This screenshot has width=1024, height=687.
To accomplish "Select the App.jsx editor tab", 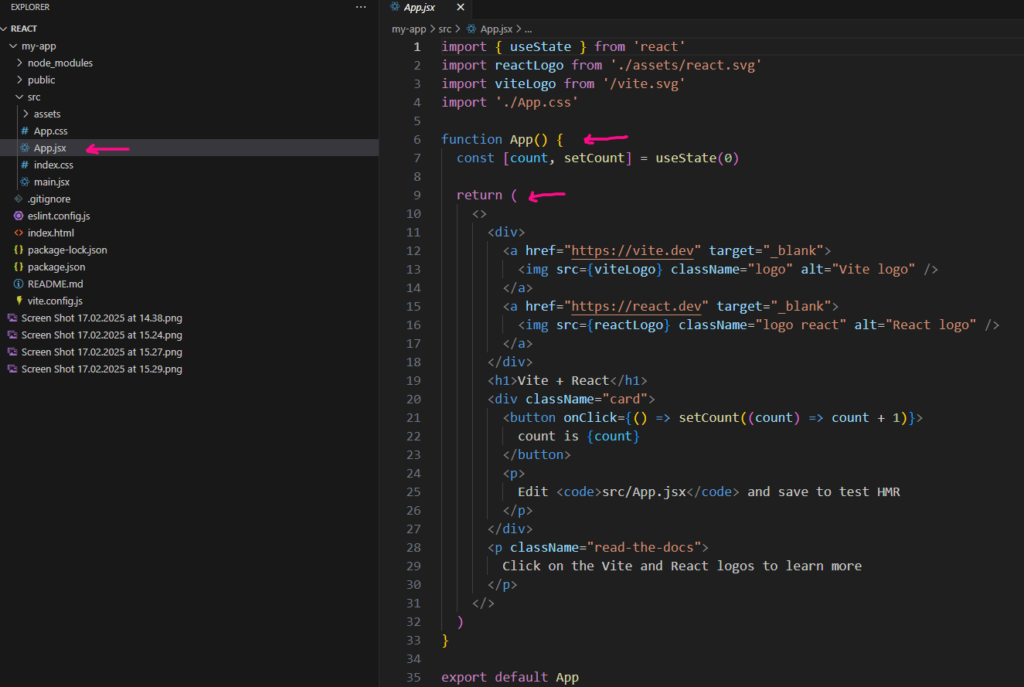I will [418, 7].
